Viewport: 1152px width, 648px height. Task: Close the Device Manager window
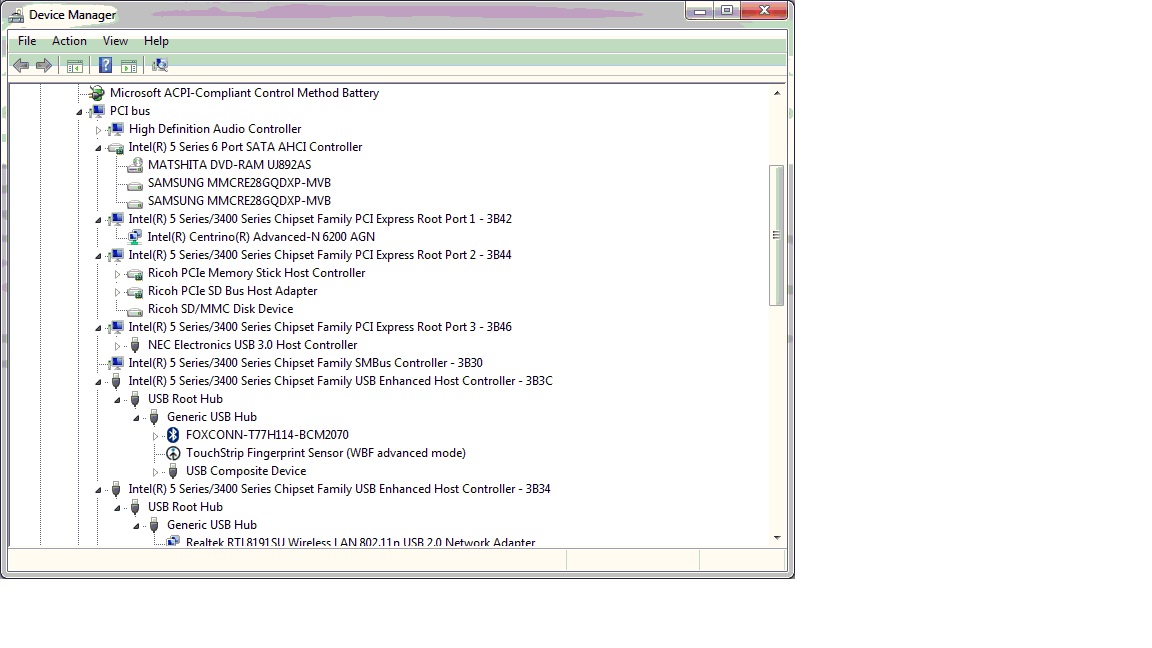(x=764, y=11)
